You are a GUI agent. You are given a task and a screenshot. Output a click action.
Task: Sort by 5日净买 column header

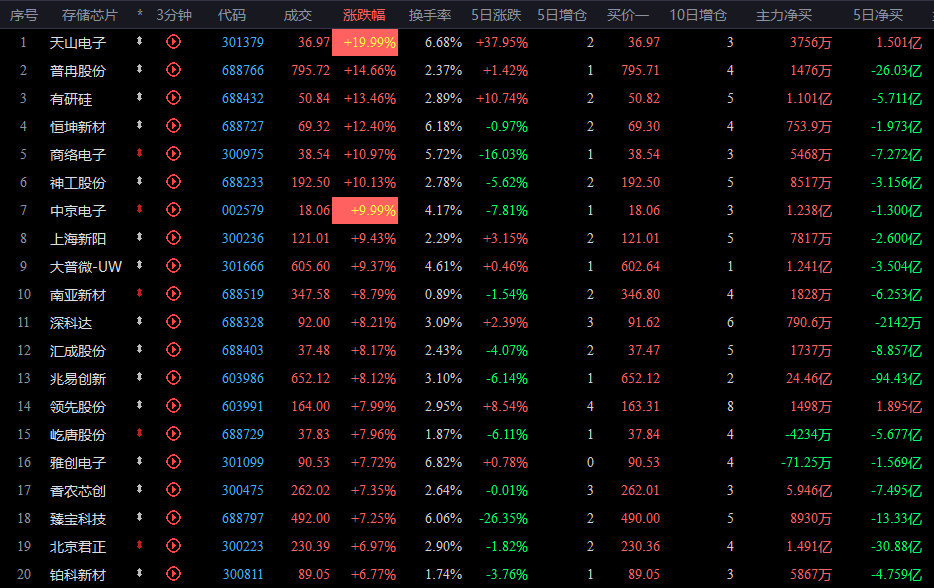[878, 15]
